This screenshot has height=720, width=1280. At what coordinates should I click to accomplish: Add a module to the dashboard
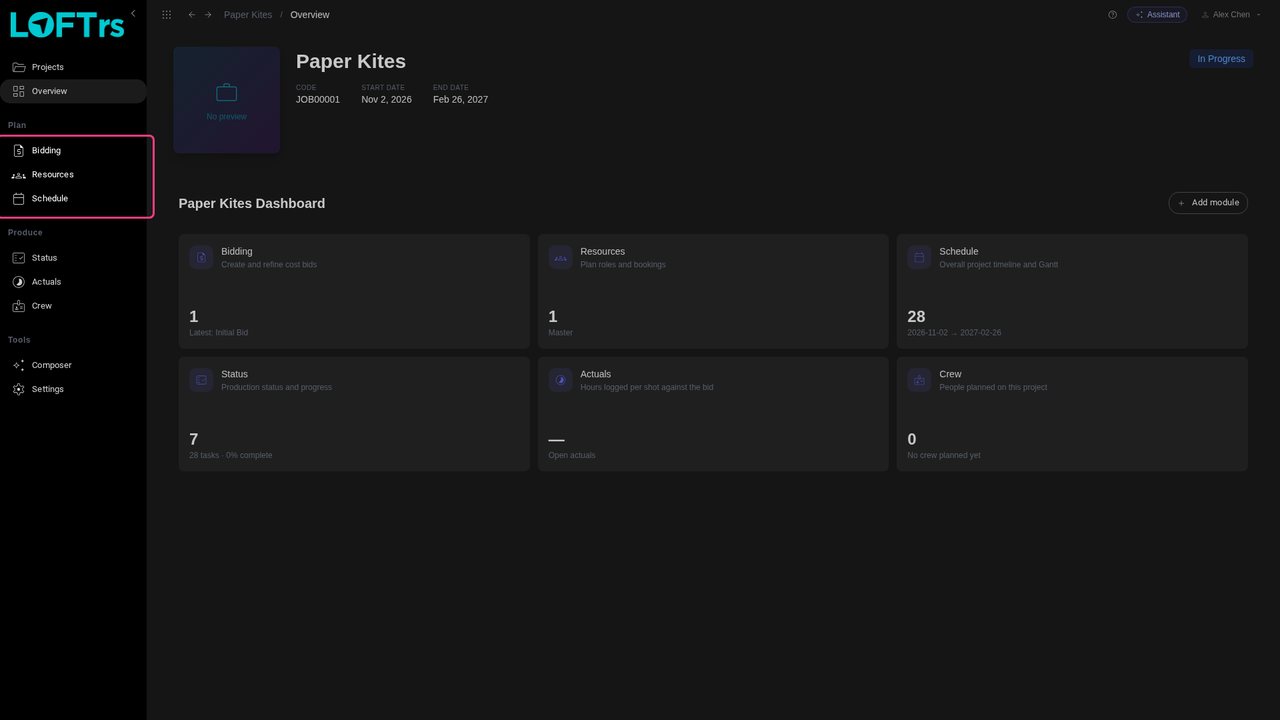click(1208, 203)
